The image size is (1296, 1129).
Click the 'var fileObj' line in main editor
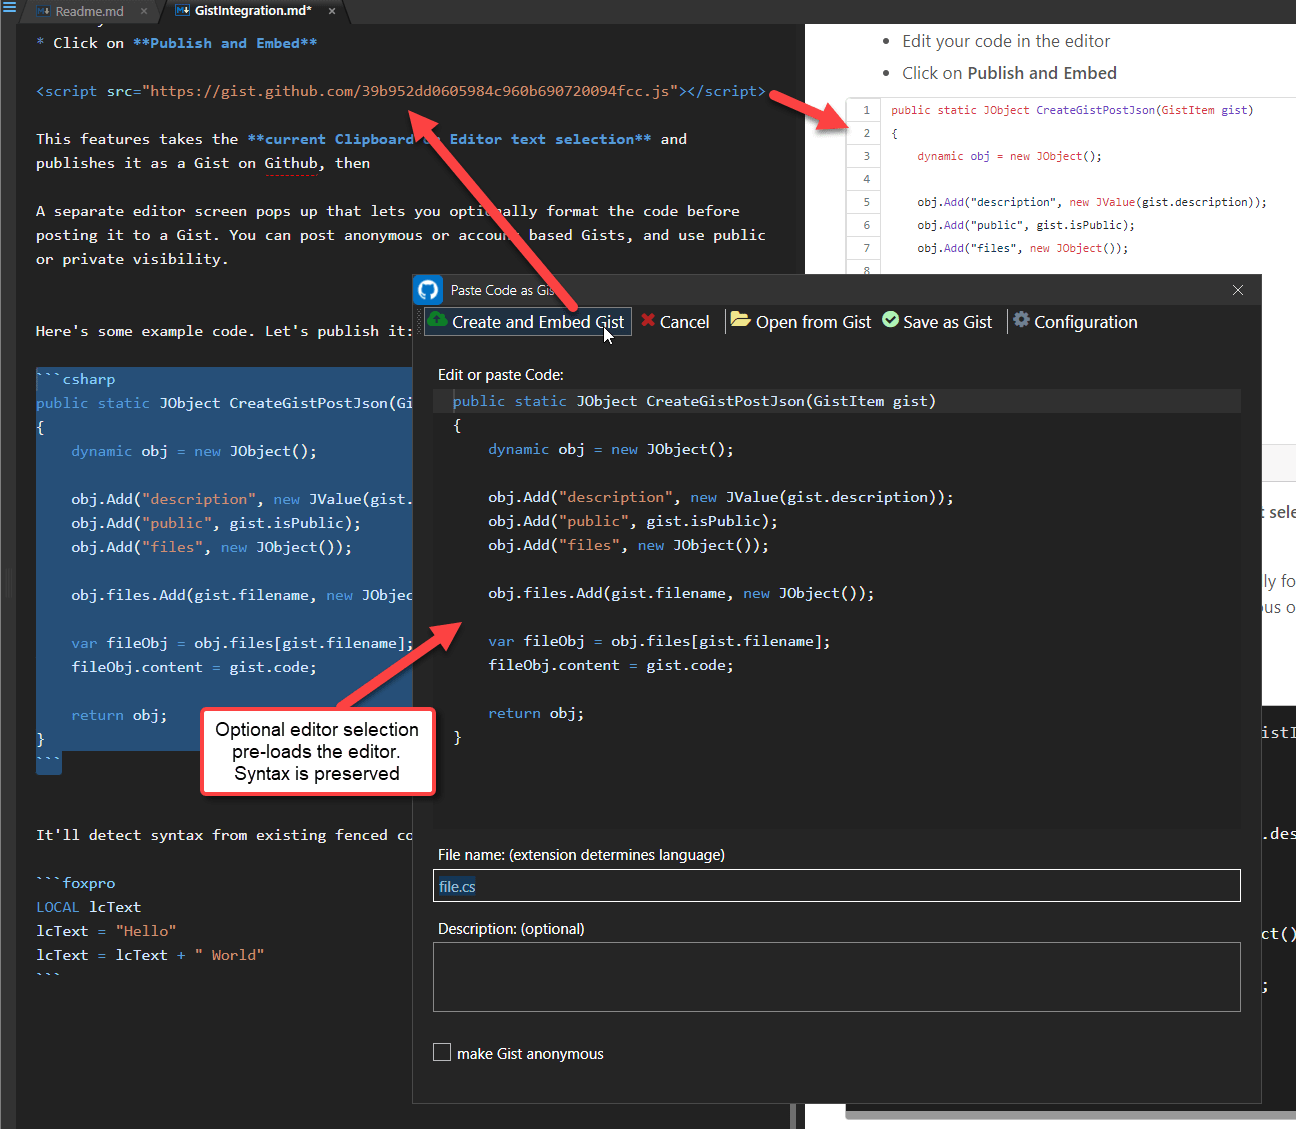(x=242, y=643)
